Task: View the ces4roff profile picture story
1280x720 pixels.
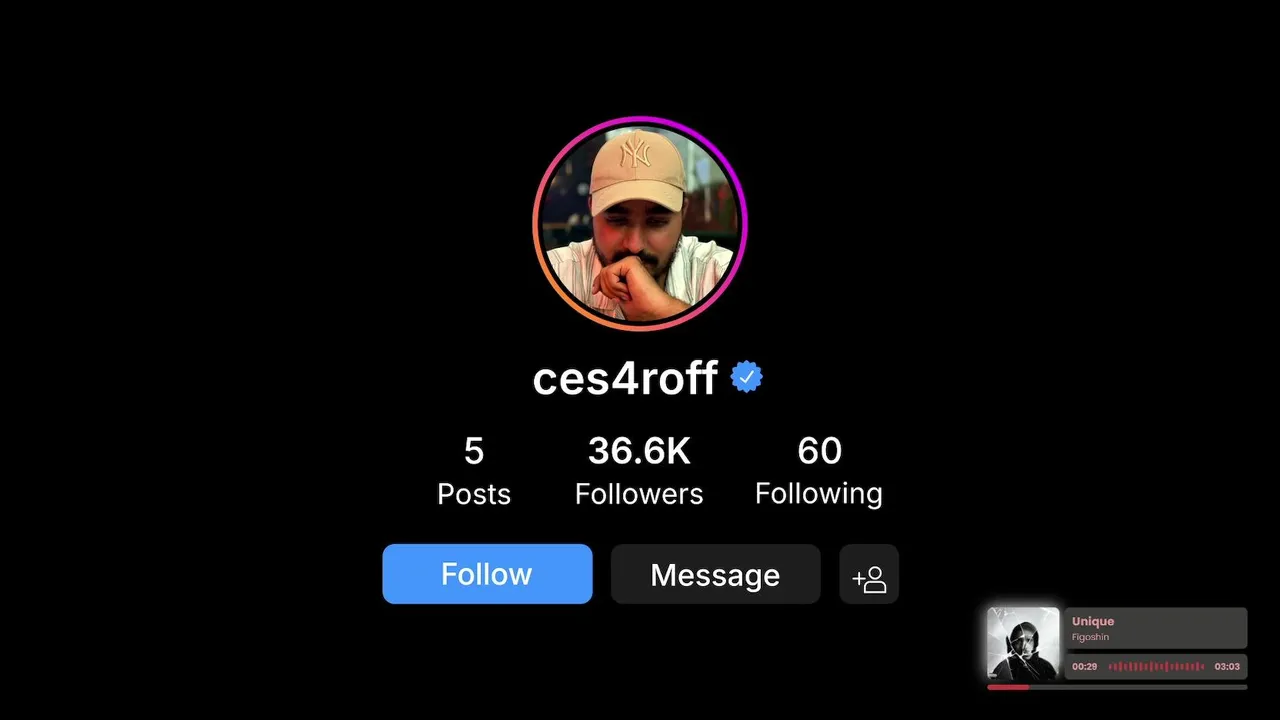Action: (640, 223)
